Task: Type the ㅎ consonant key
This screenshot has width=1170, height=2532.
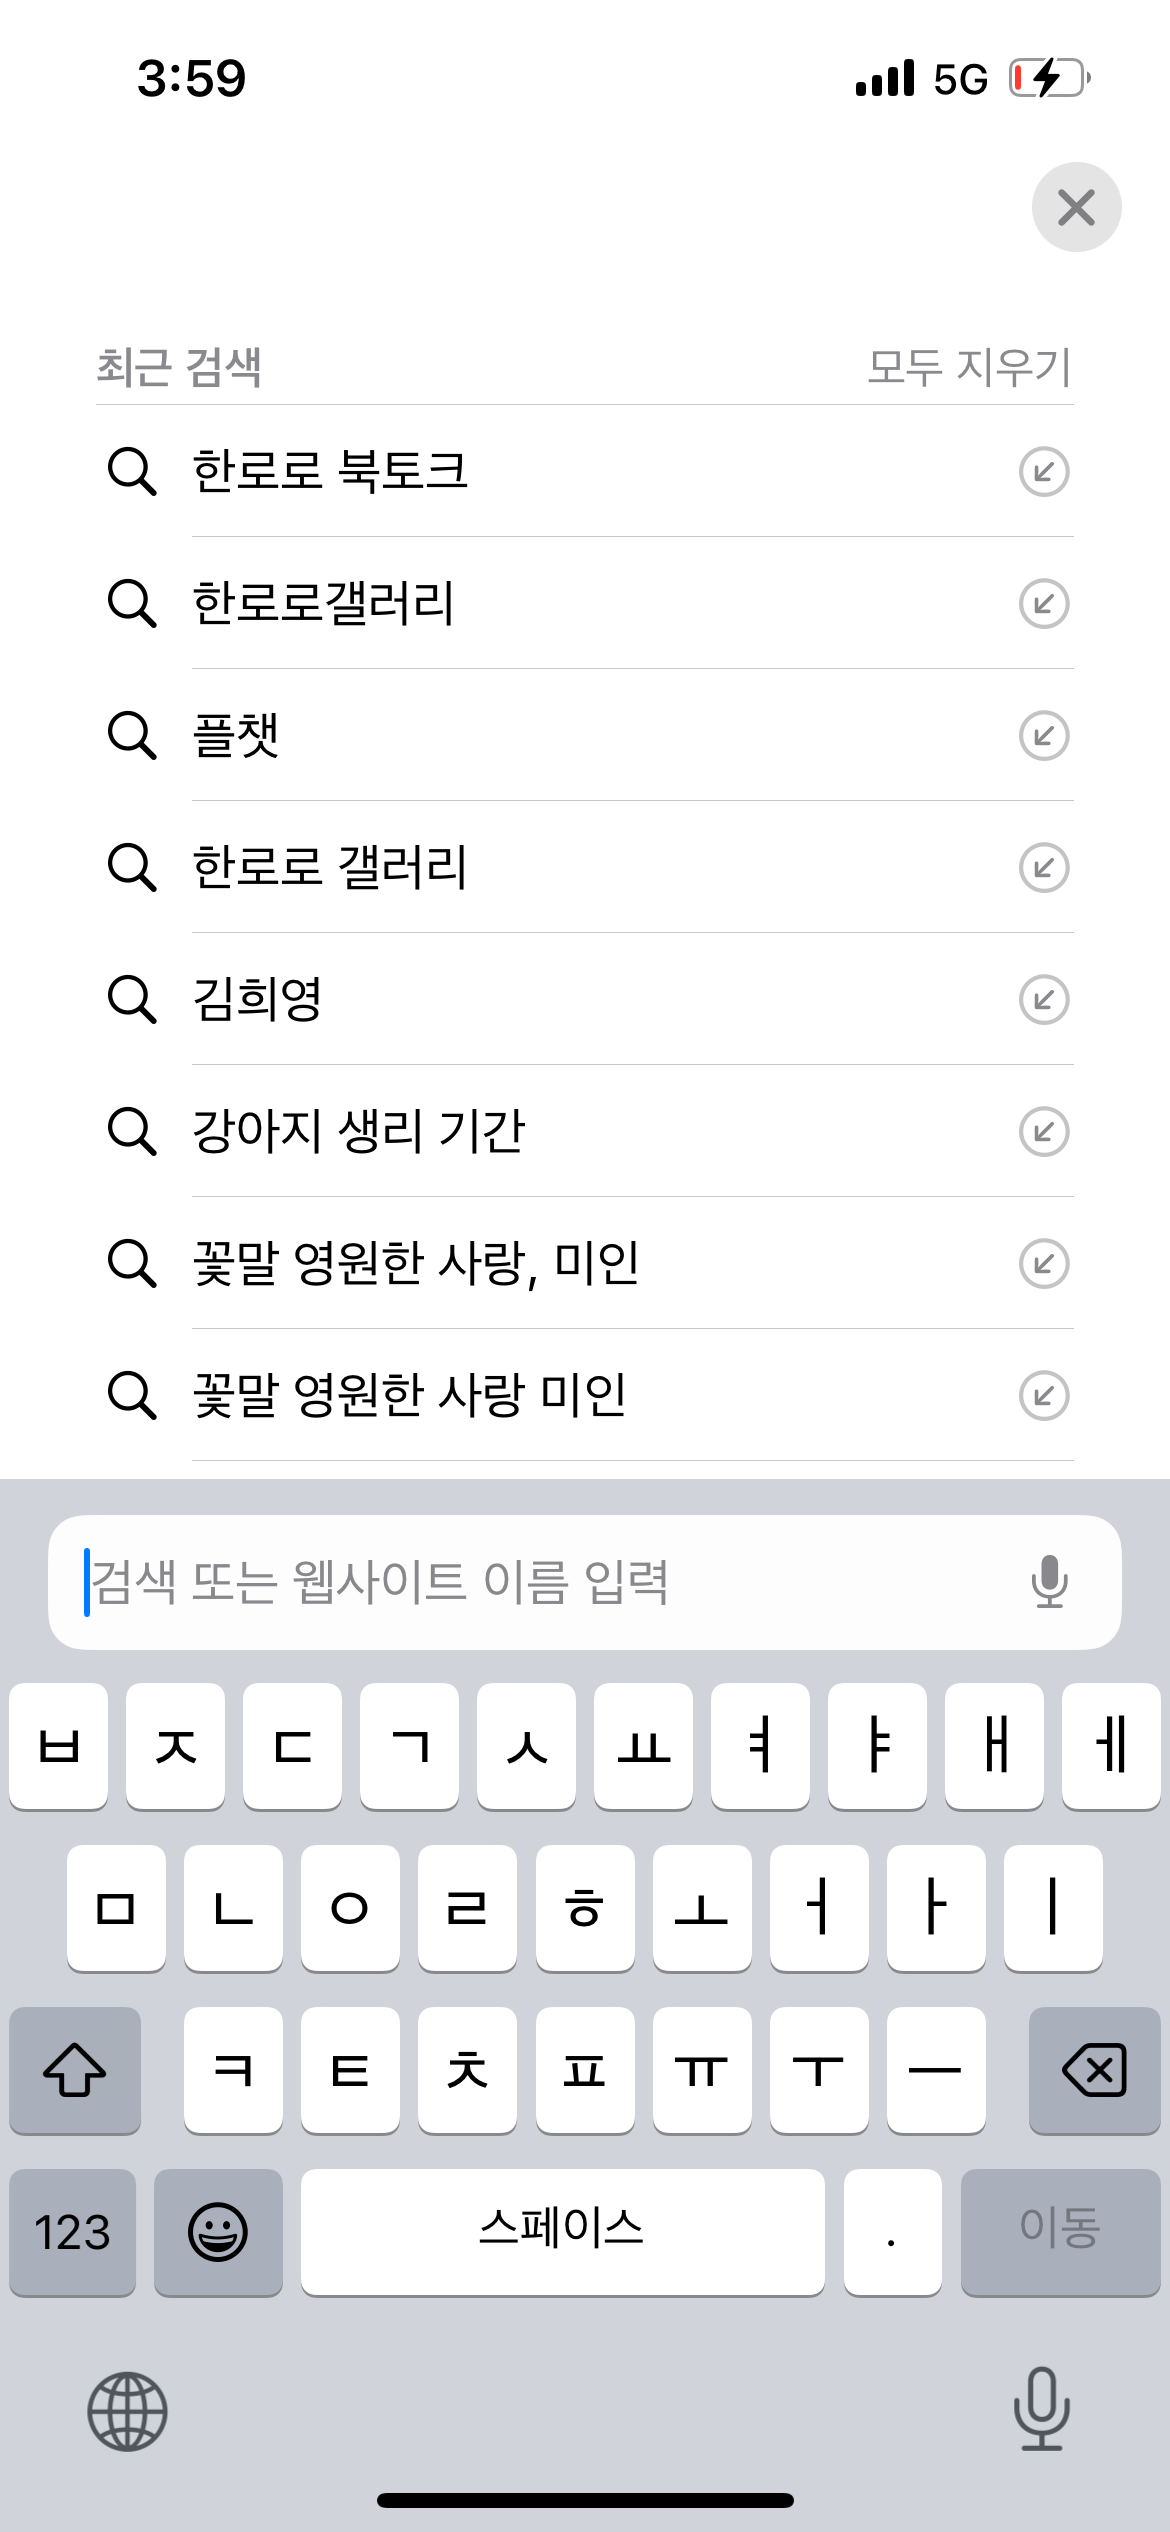Action: [584, 1908]
